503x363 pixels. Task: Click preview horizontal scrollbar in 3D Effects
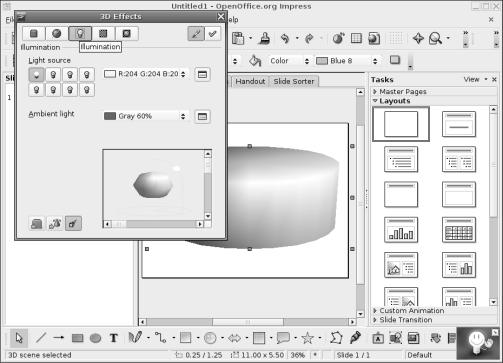point(153,224)
